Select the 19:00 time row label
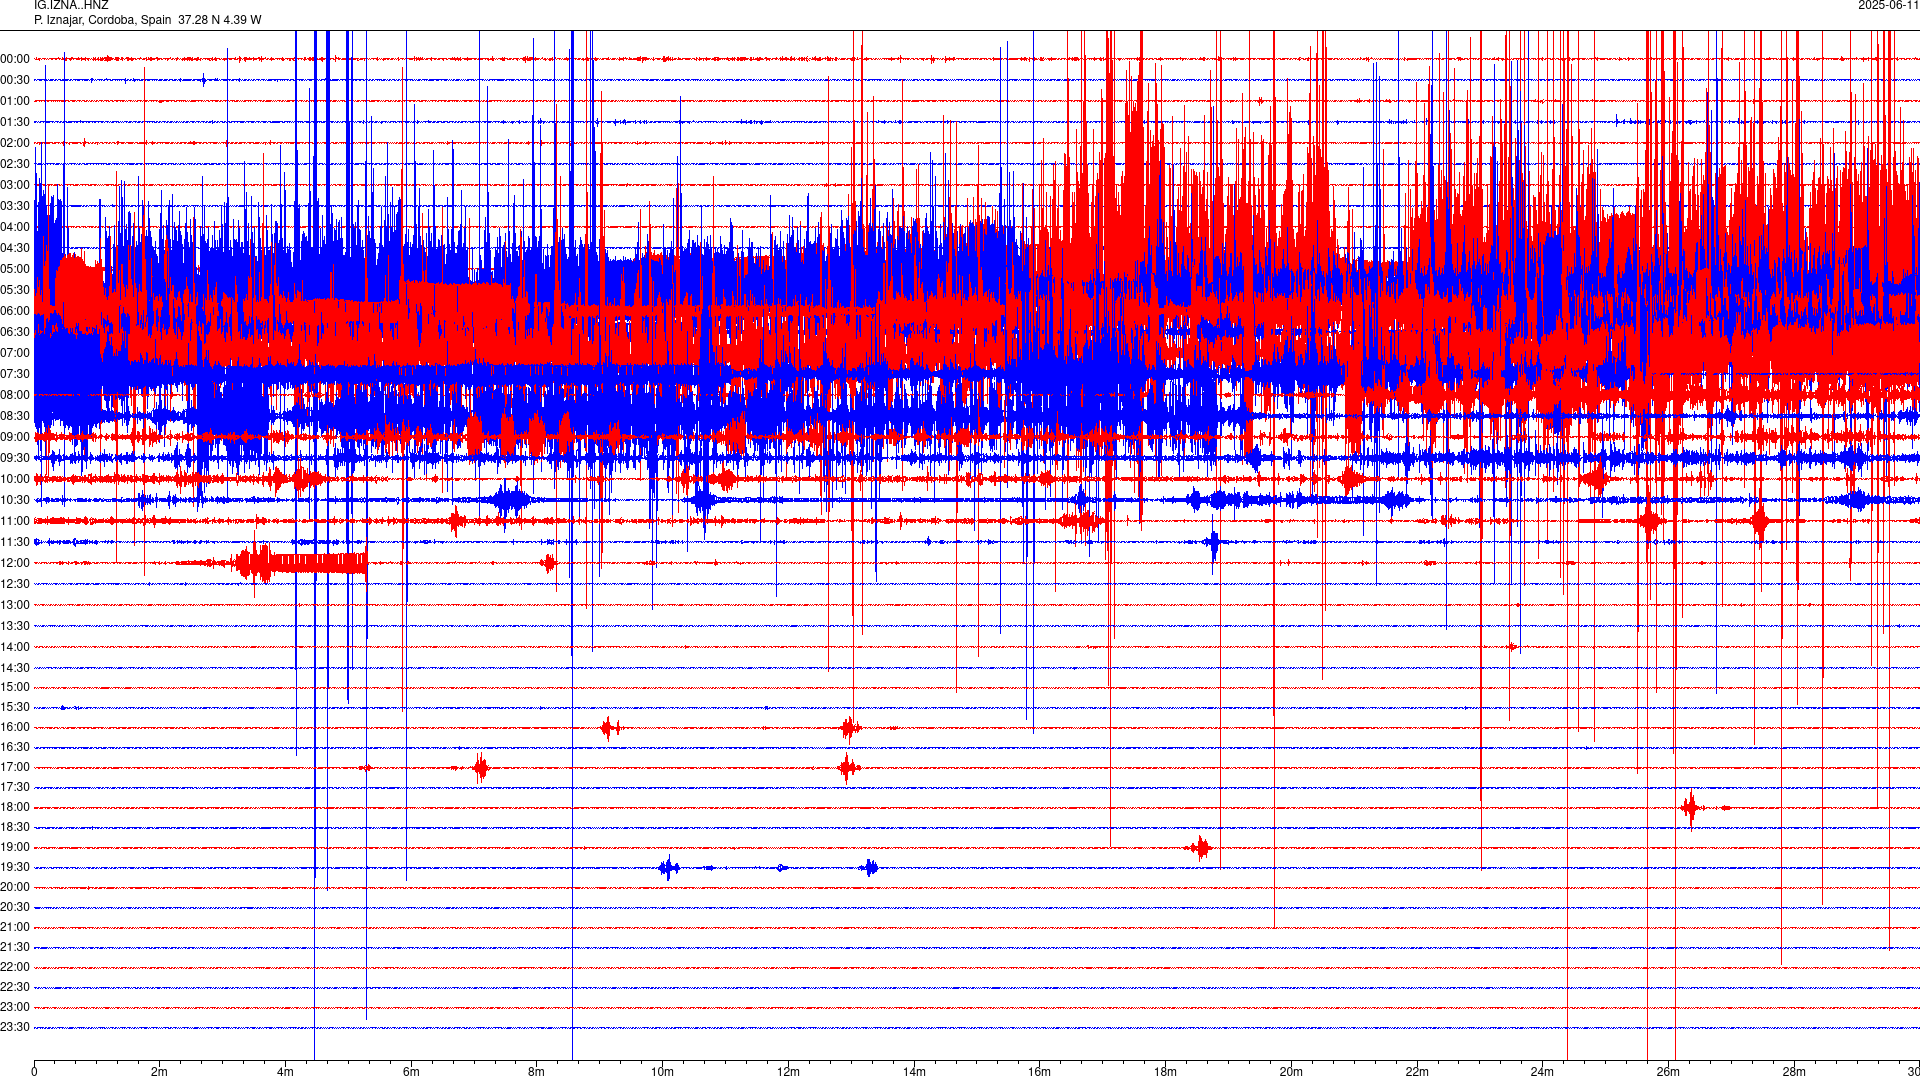 tap(15, 847)
